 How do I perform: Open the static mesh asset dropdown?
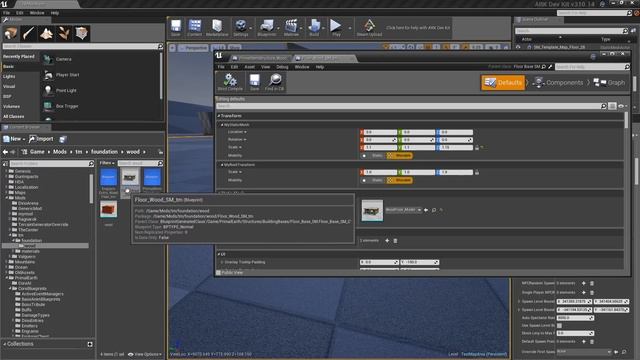click(403, 210)
